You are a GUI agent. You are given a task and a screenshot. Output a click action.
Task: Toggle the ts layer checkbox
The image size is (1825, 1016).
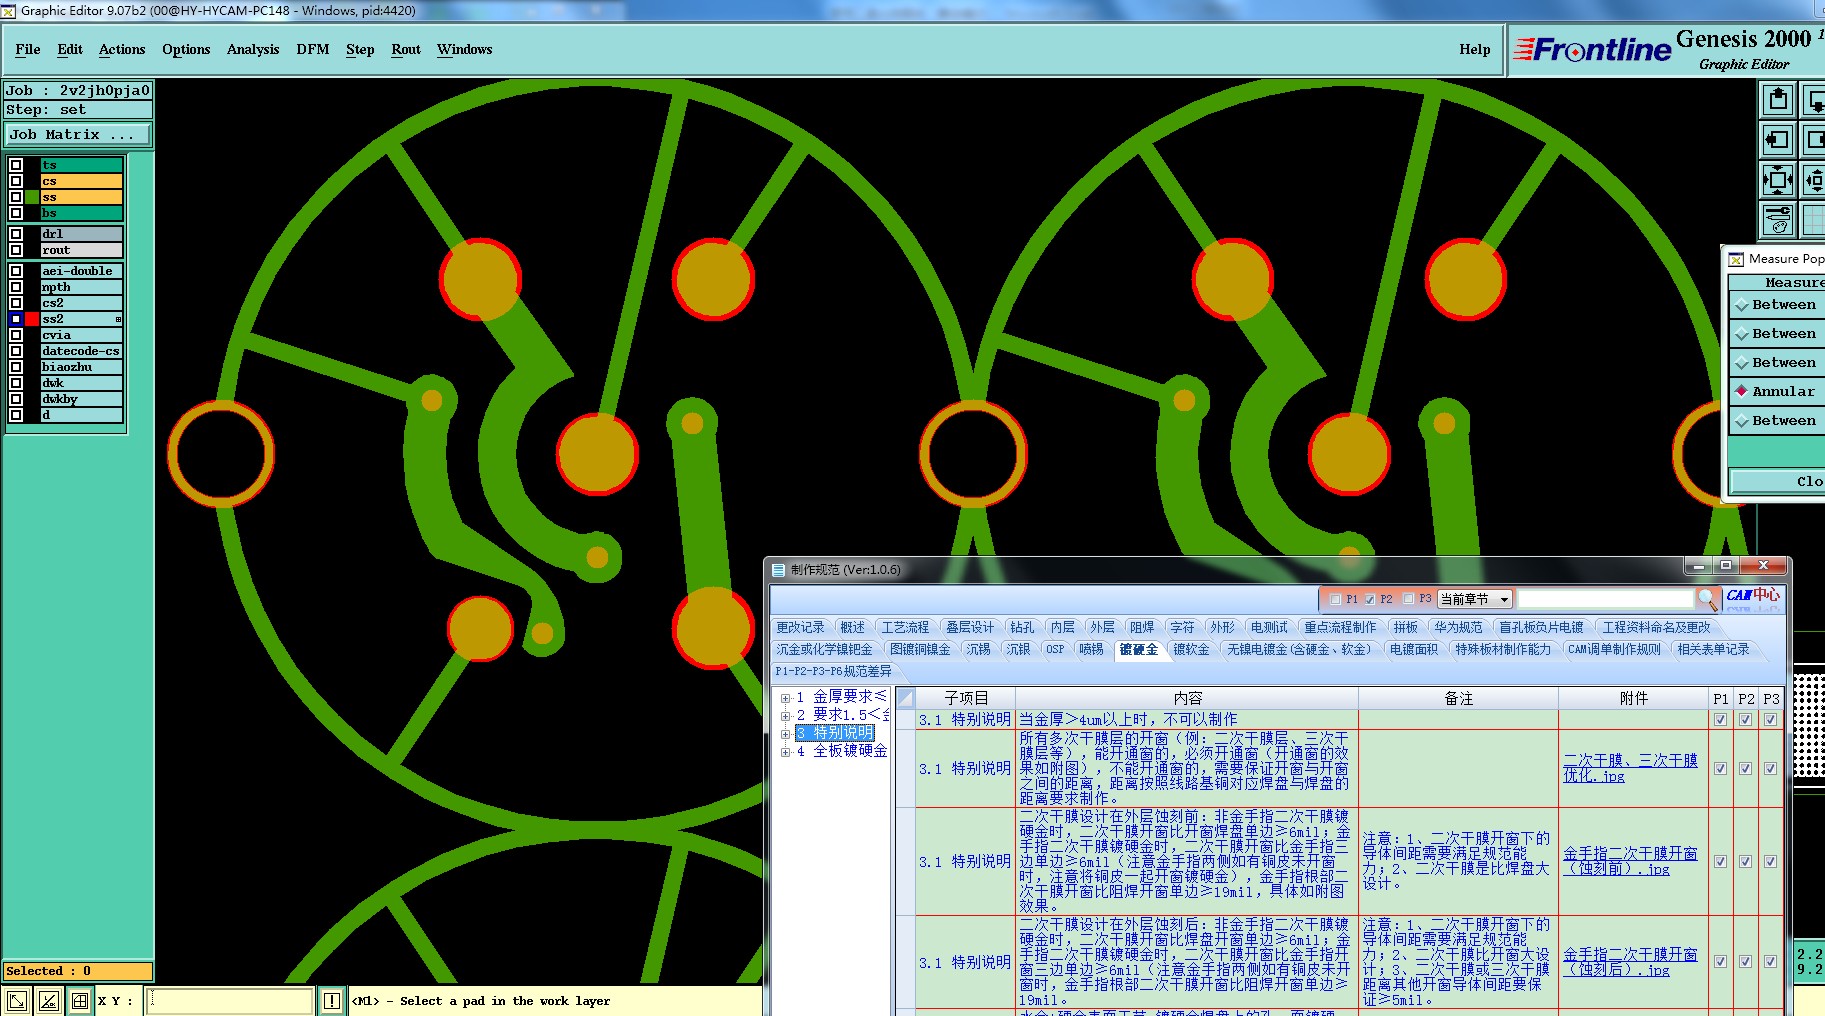[16, 165]
